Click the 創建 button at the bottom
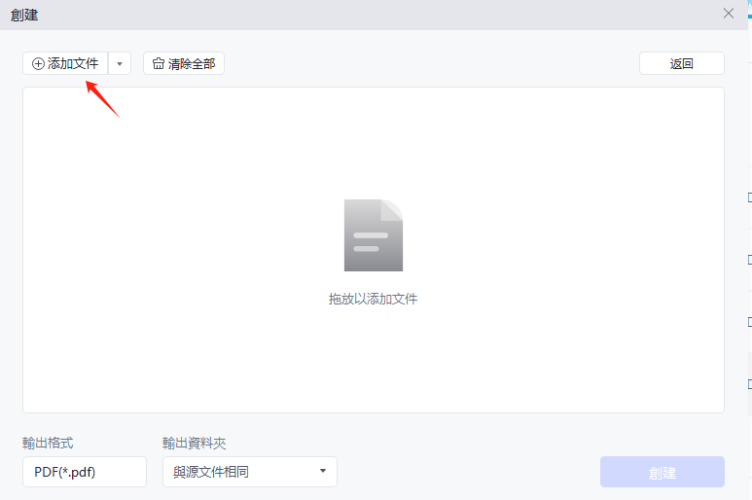Screen dimensions: 752x500 tap(662, 472)
